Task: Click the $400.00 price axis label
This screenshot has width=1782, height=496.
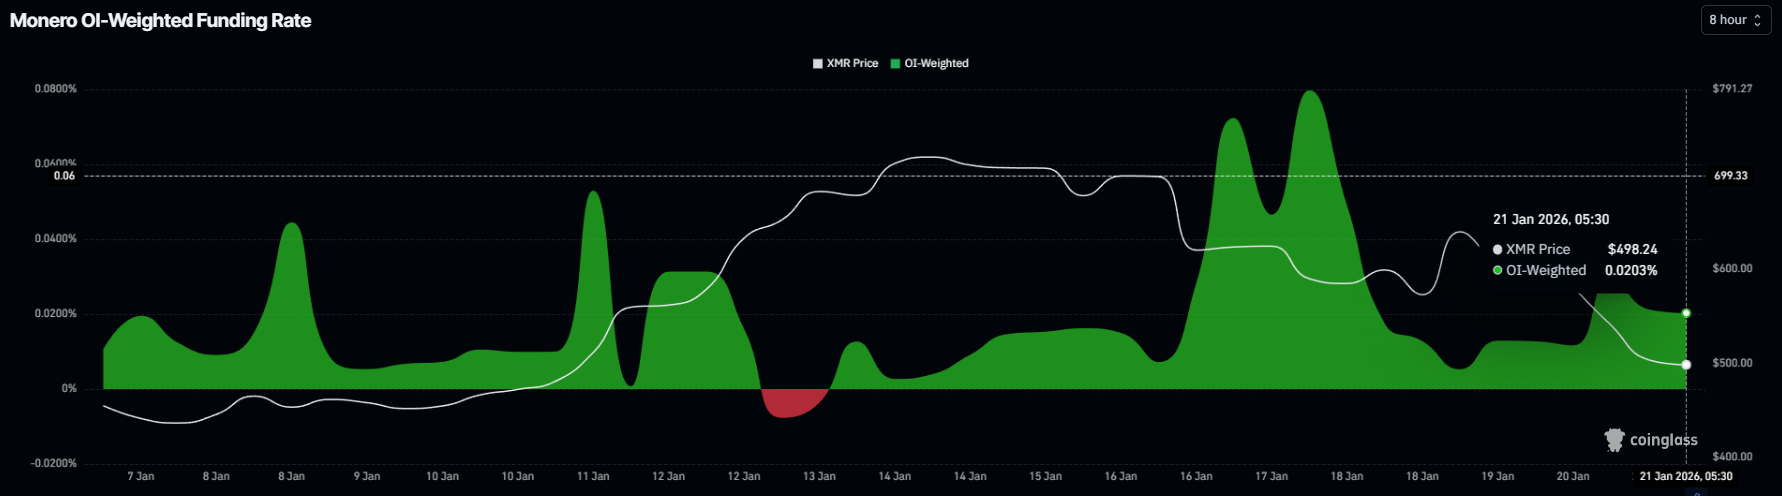Action: coord(1732,456)
